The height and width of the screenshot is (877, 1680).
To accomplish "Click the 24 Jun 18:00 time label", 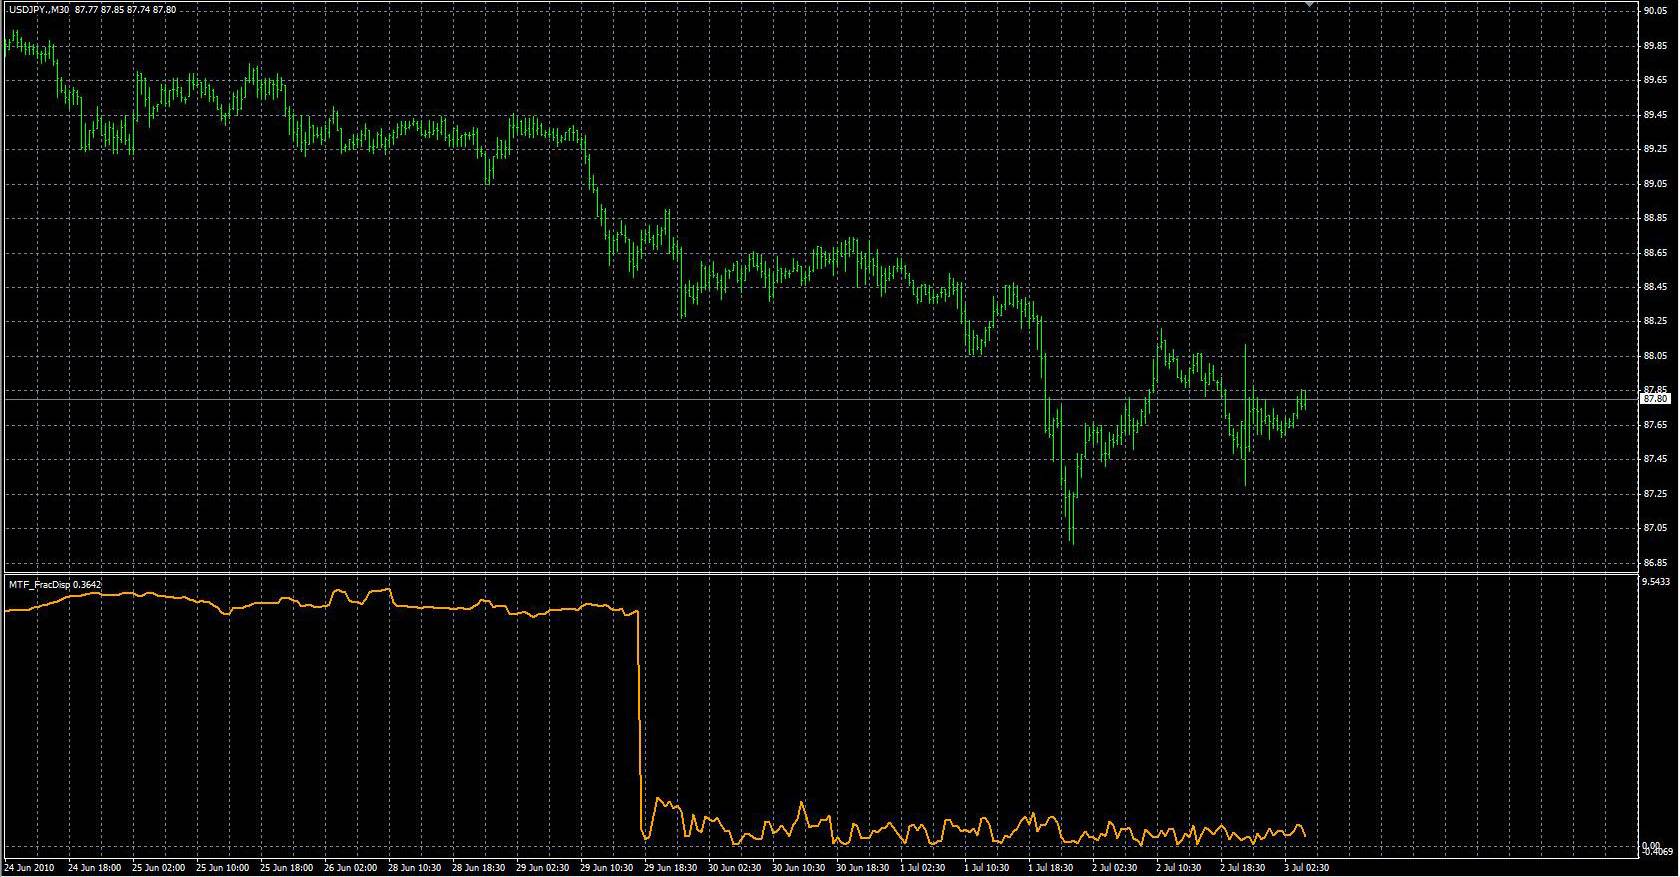I will click(94, 868).
